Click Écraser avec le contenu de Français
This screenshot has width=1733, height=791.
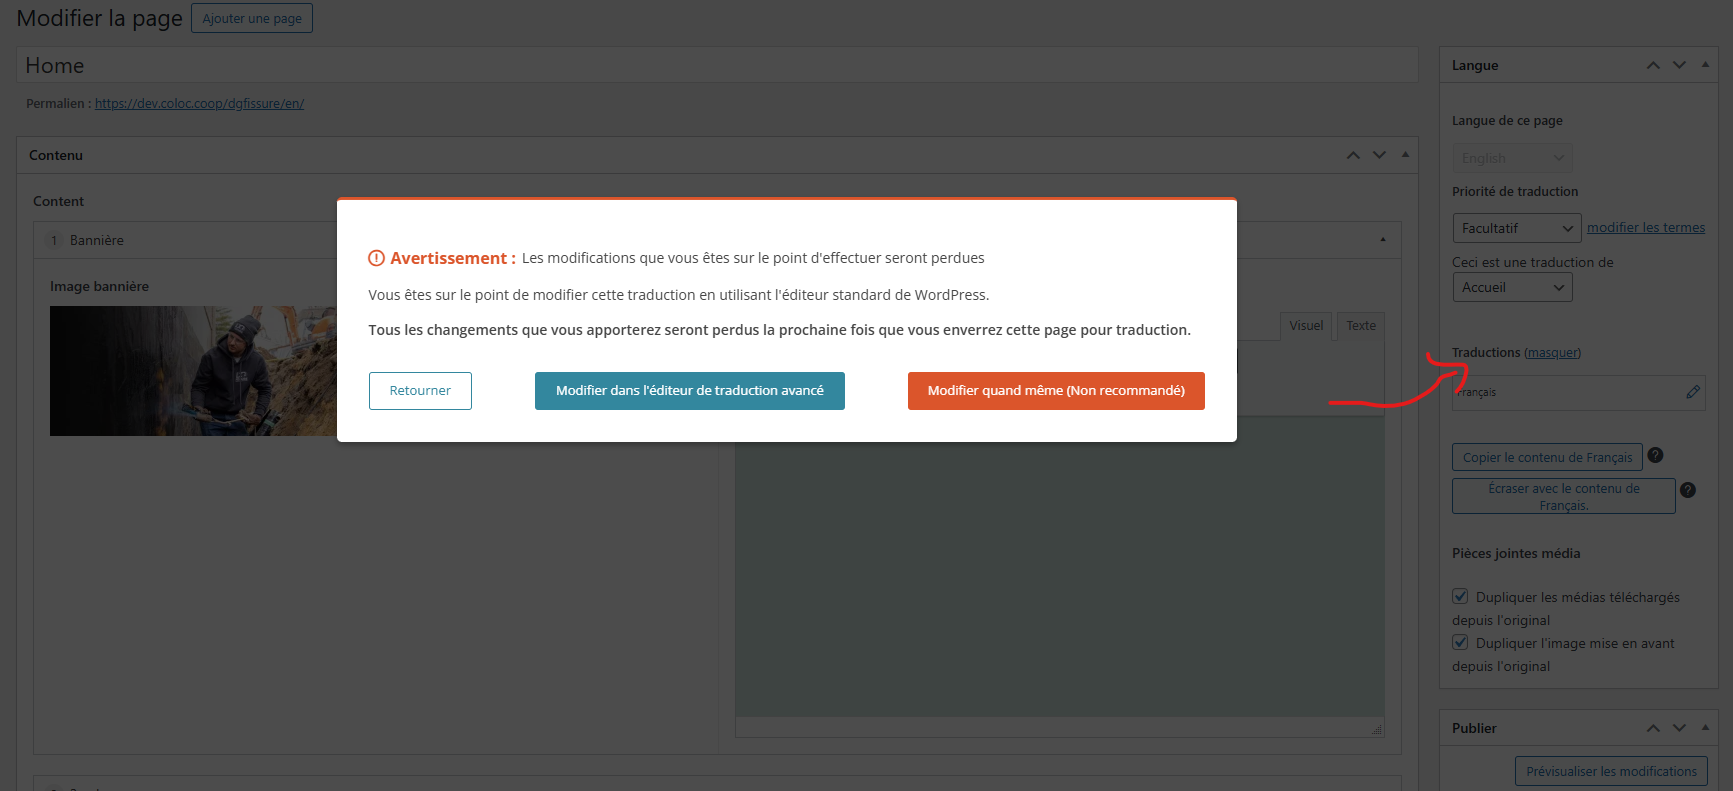1563,496
